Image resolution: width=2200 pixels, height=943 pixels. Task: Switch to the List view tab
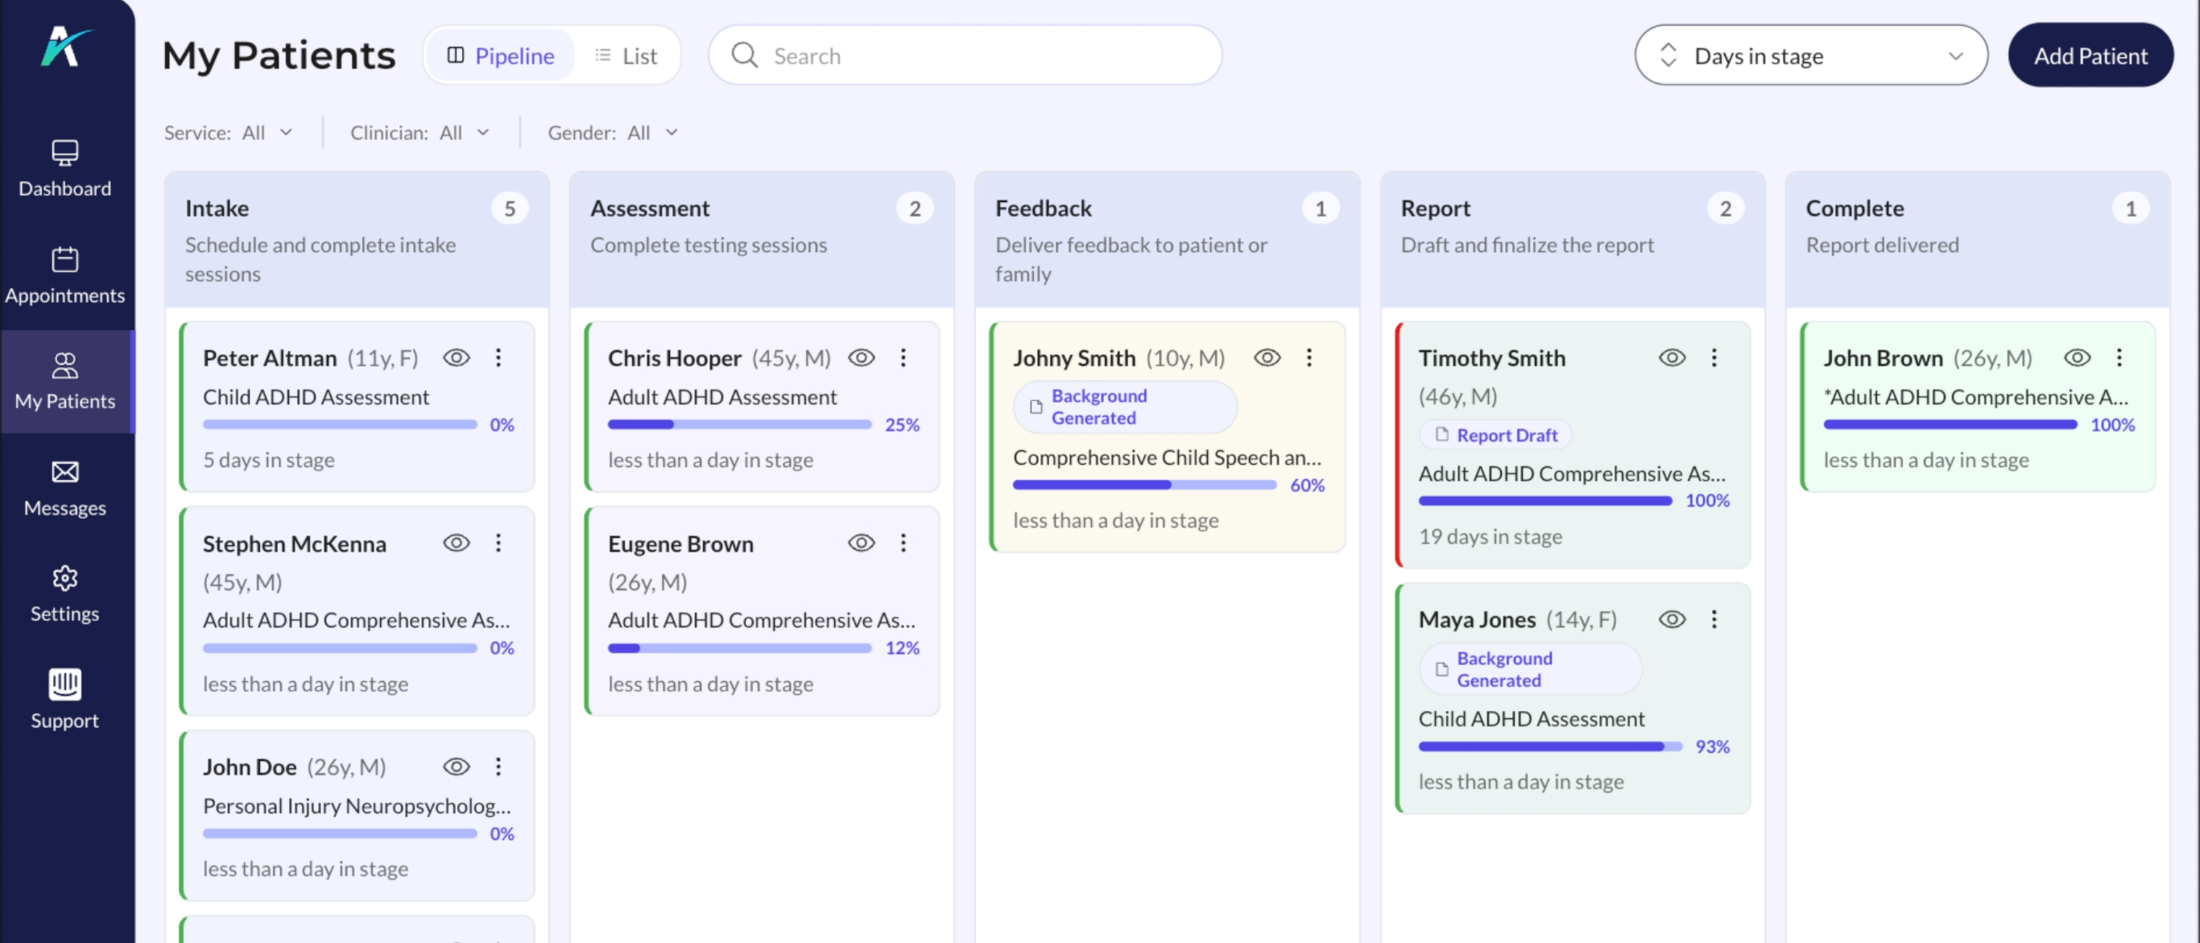tap(626, 55)
